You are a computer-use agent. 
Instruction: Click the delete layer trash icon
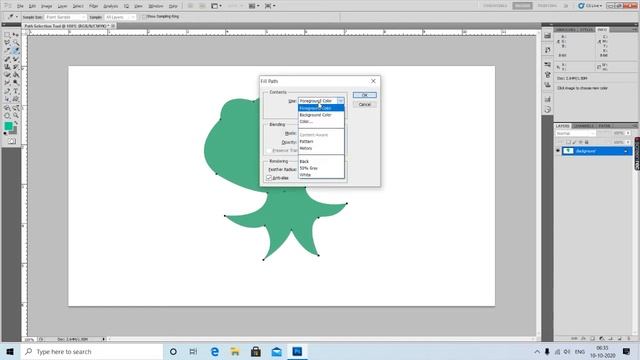[x=629, y=339]
